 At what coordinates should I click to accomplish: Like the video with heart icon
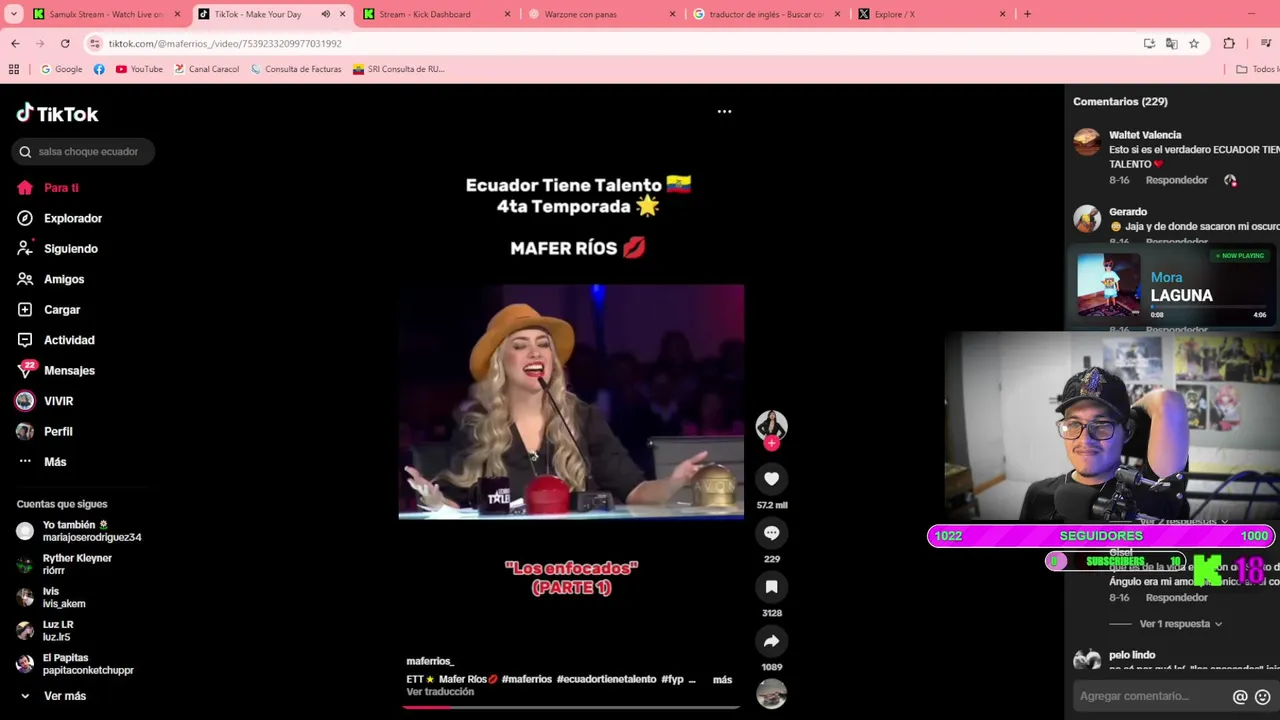(771, 479)
